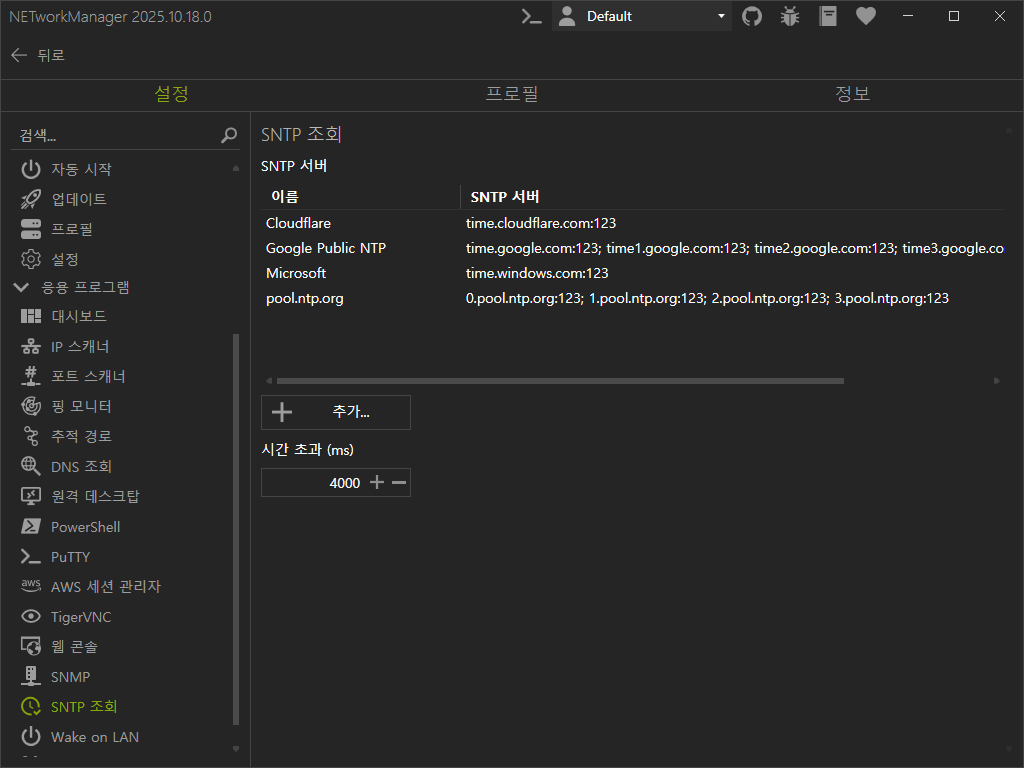
Task: Select the Cloudflare server row
Action: [x=633, y=223]
